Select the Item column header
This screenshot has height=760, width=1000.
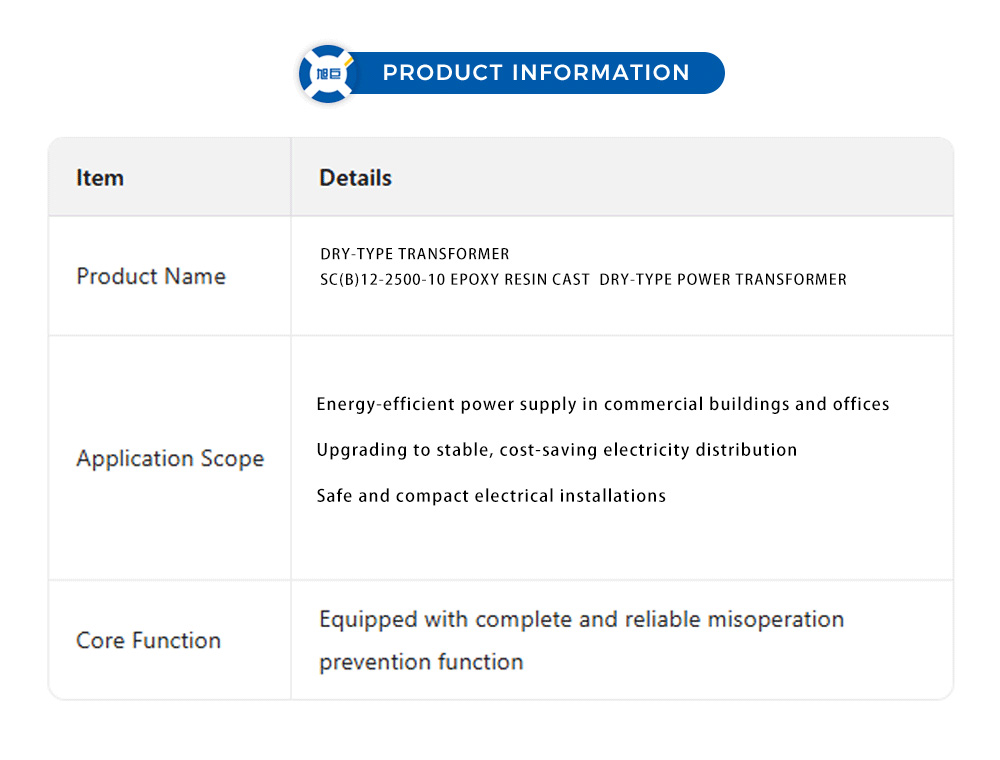coord(100,178)
